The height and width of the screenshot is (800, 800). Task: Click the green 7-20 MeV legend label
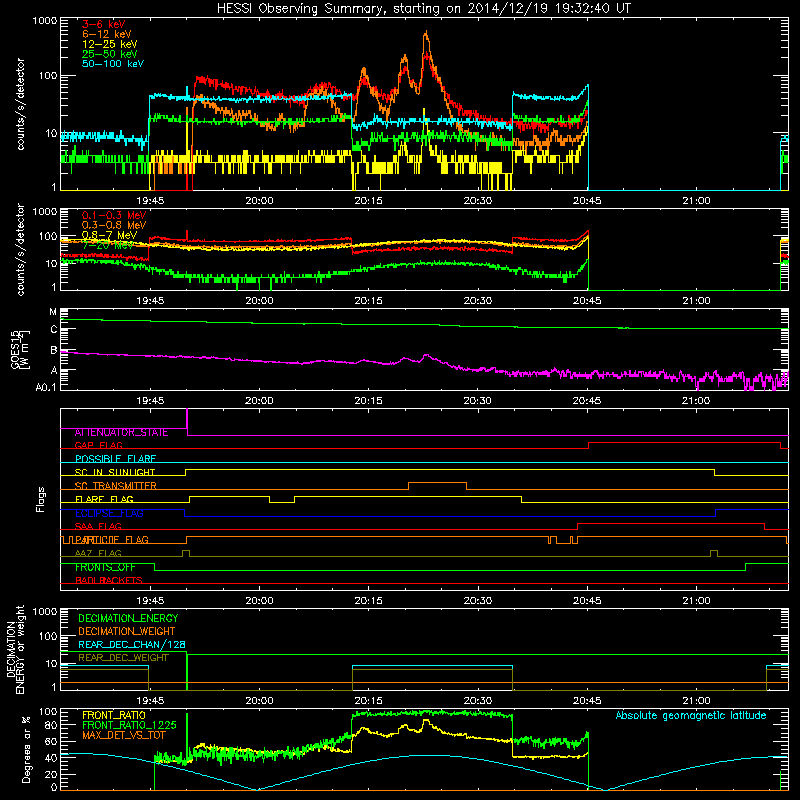108,245
